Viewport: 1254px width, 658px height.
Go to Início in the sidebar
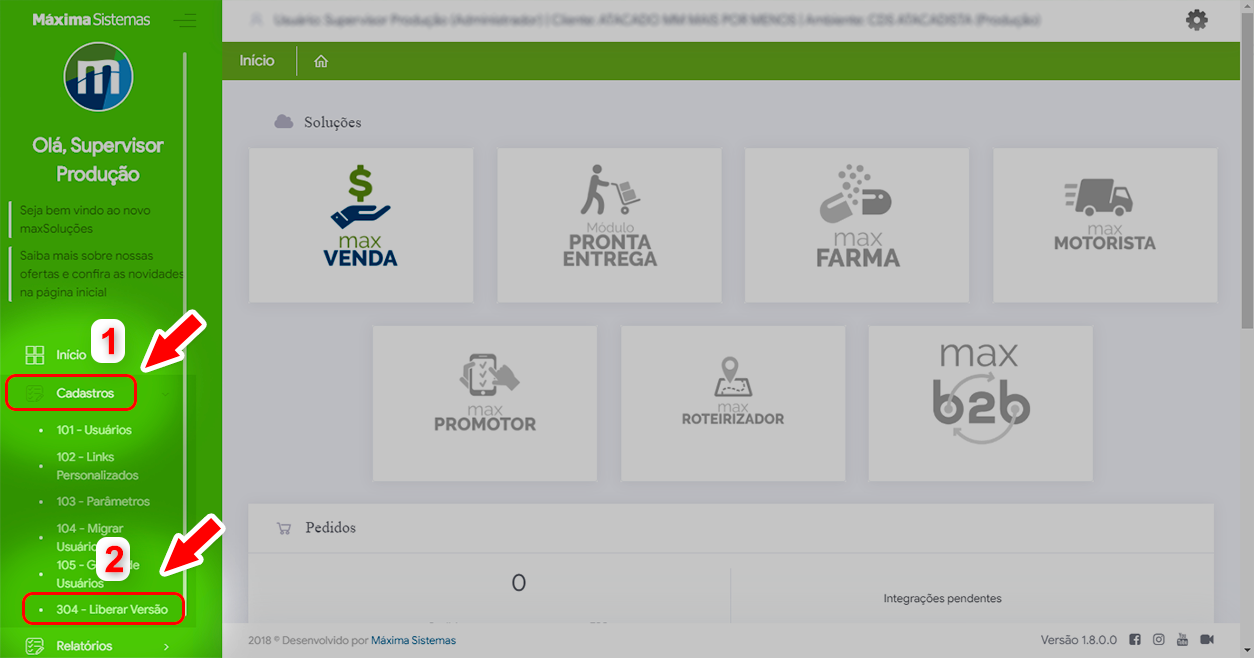click(x=71, y=355)
